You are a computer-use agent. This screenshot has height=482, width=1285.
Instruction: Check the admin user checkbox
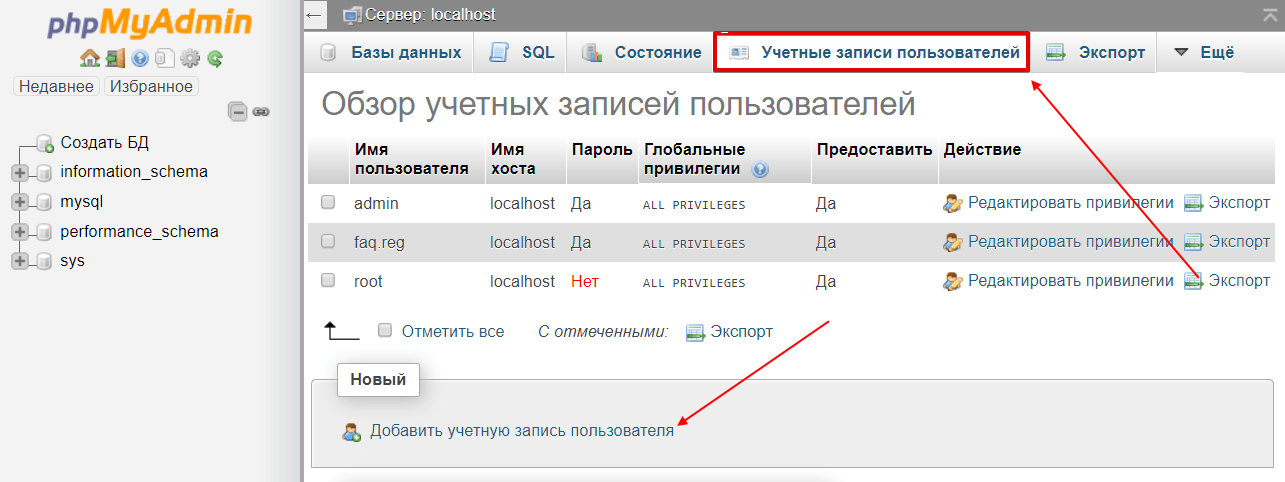pos(328,203)
